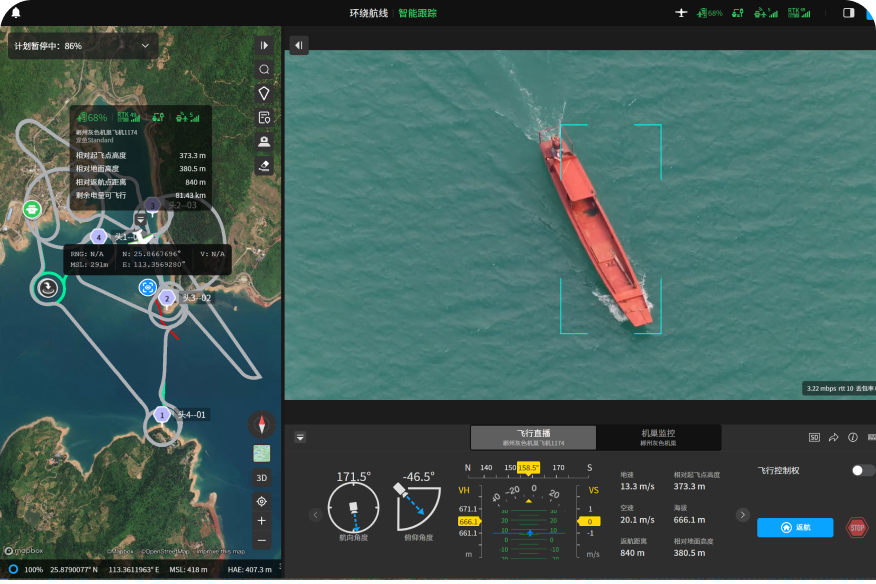This screenshot has height=584, width=876.
Task: Open the 机巢监控 tab
Action: [x=658, y=437]
